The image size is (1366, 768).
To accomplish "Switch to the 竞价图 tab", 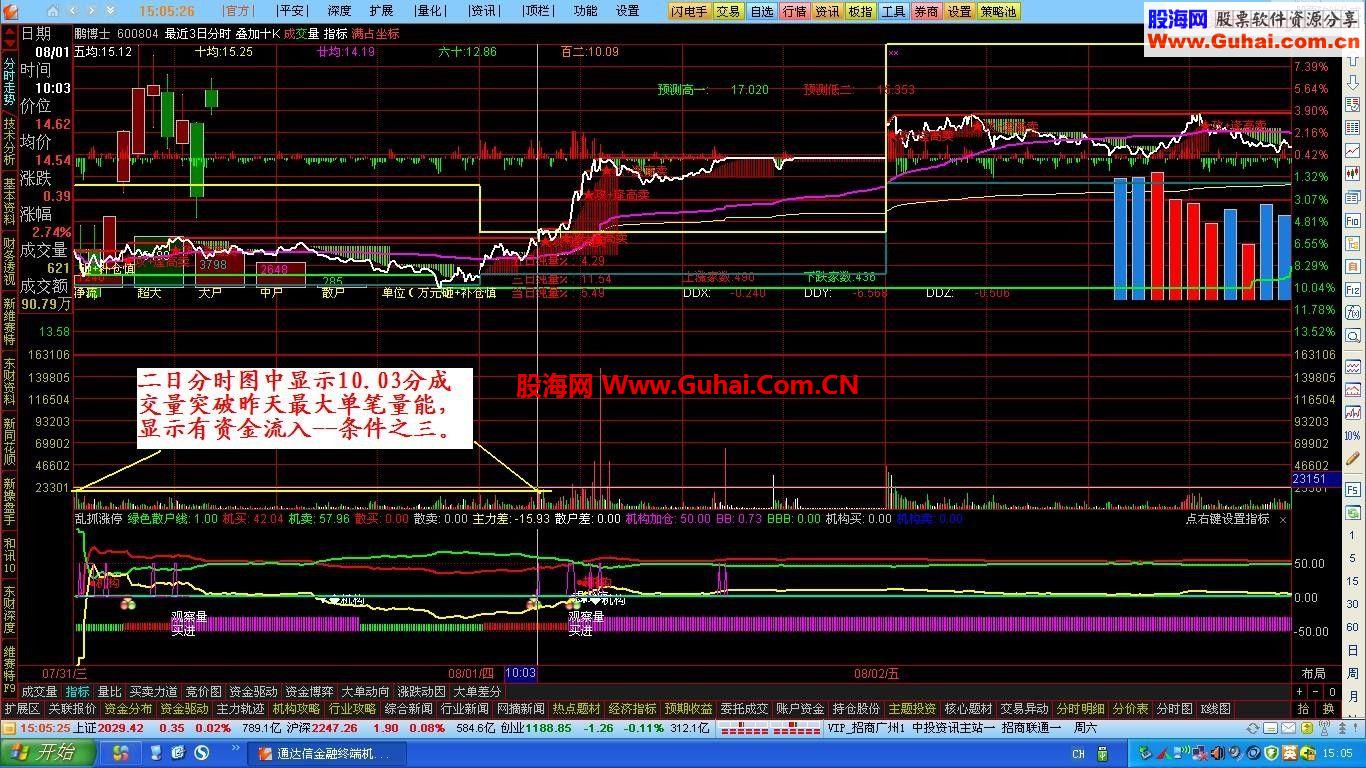I will click(x=203, y=691).
